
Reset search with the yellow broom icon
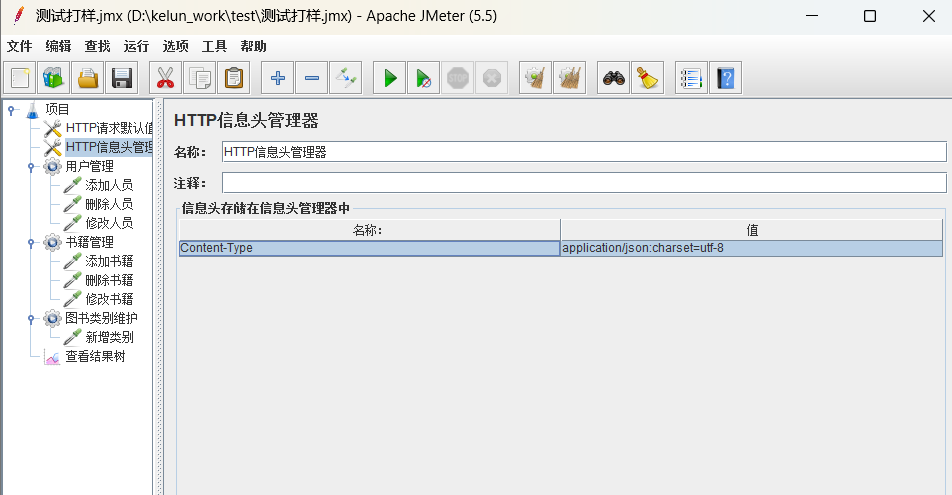coord(647,78)
